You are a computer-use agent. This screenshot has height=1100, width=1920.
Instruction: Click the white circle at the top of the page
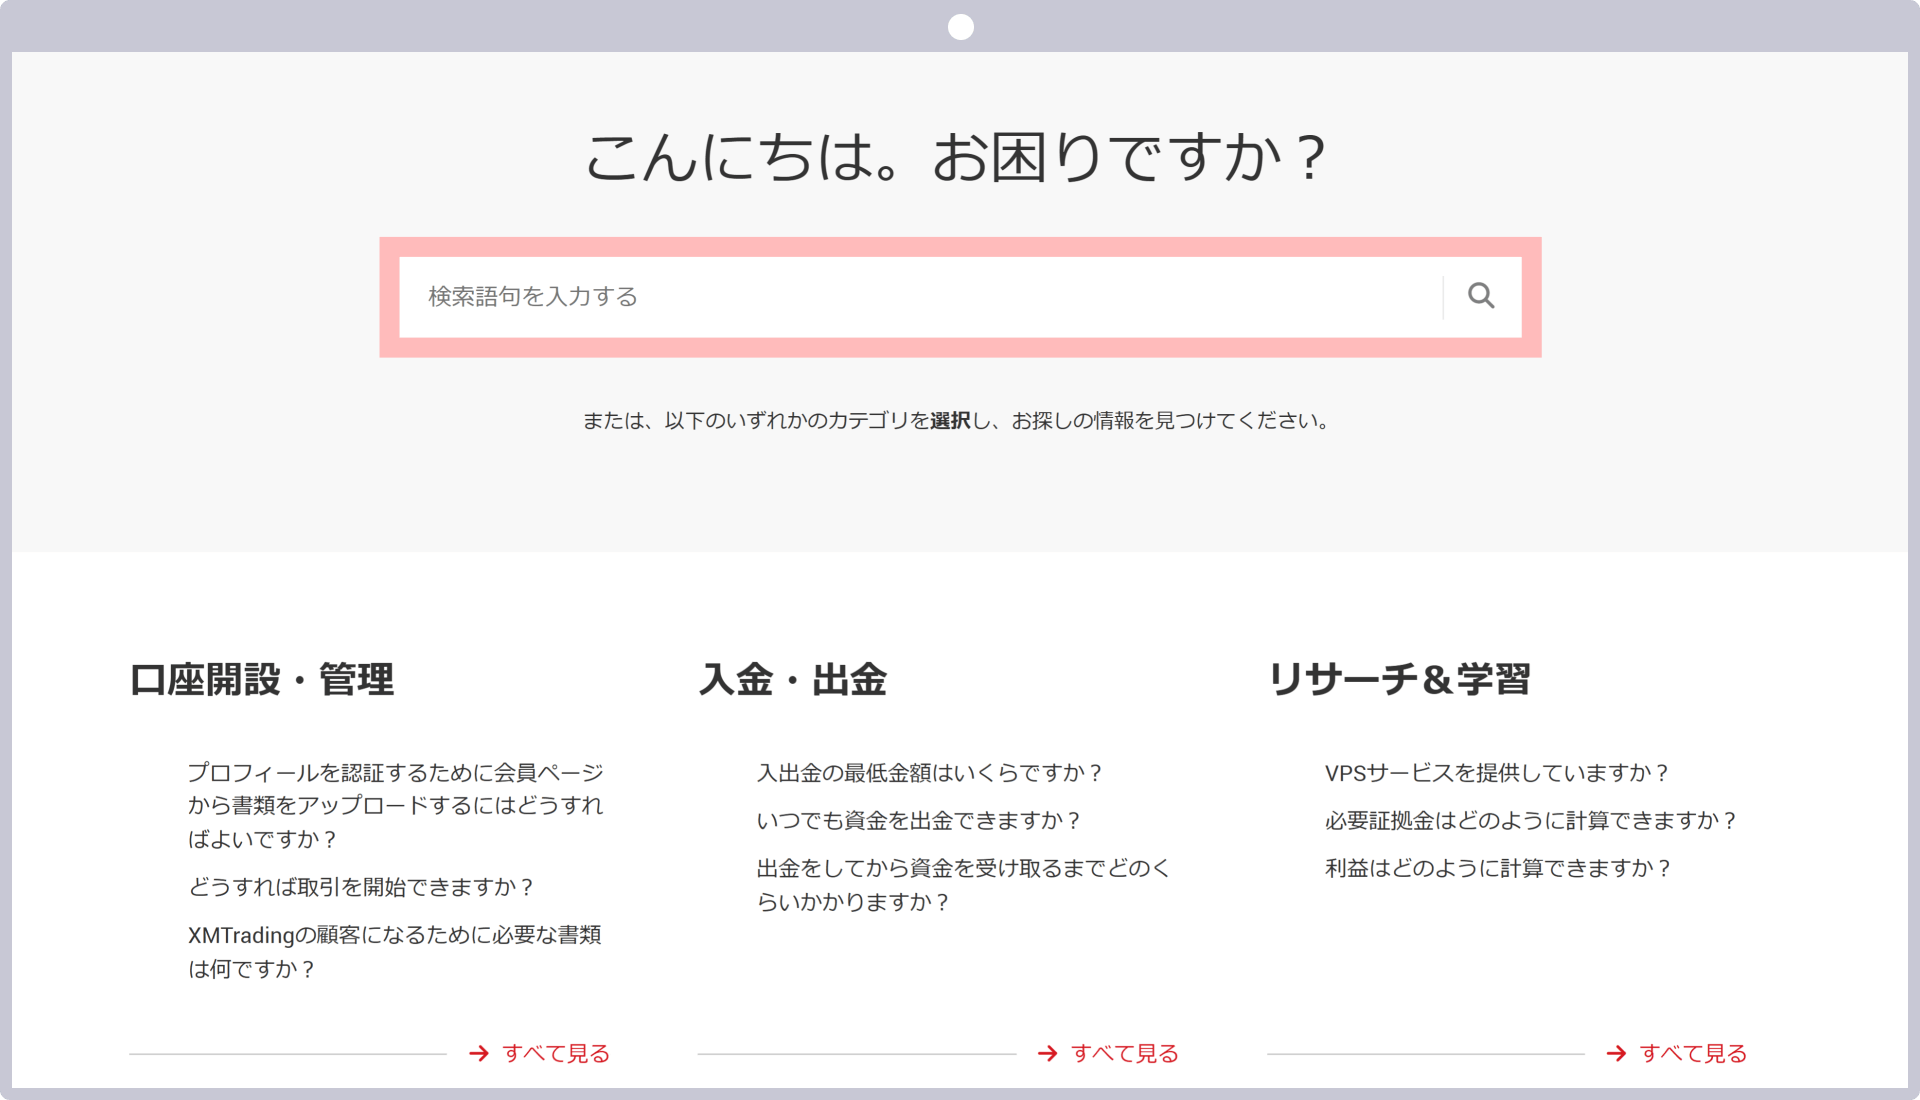click(960, 26)
